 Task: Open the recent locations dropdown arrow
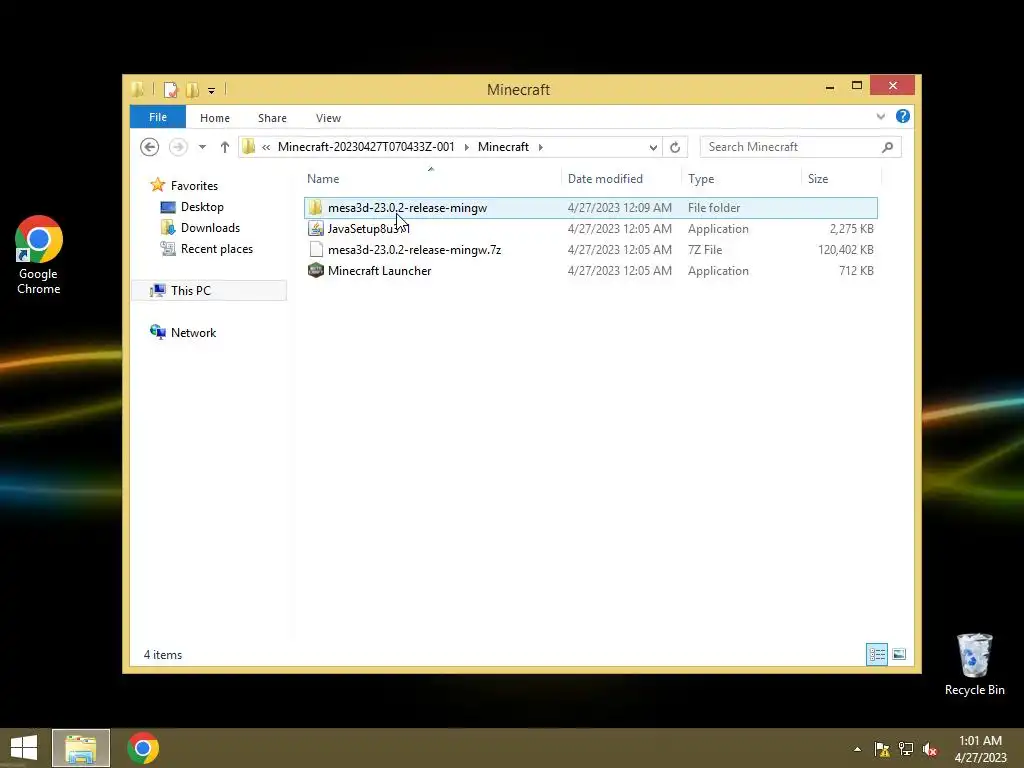click(x=202, y=147)
